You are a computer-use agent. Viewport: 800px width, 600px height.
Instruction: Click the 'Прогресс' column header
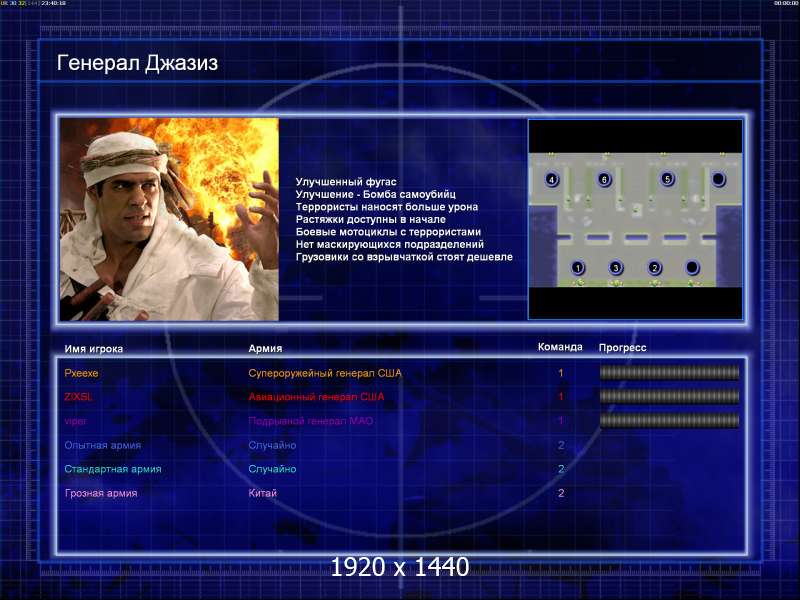(622, 347)
